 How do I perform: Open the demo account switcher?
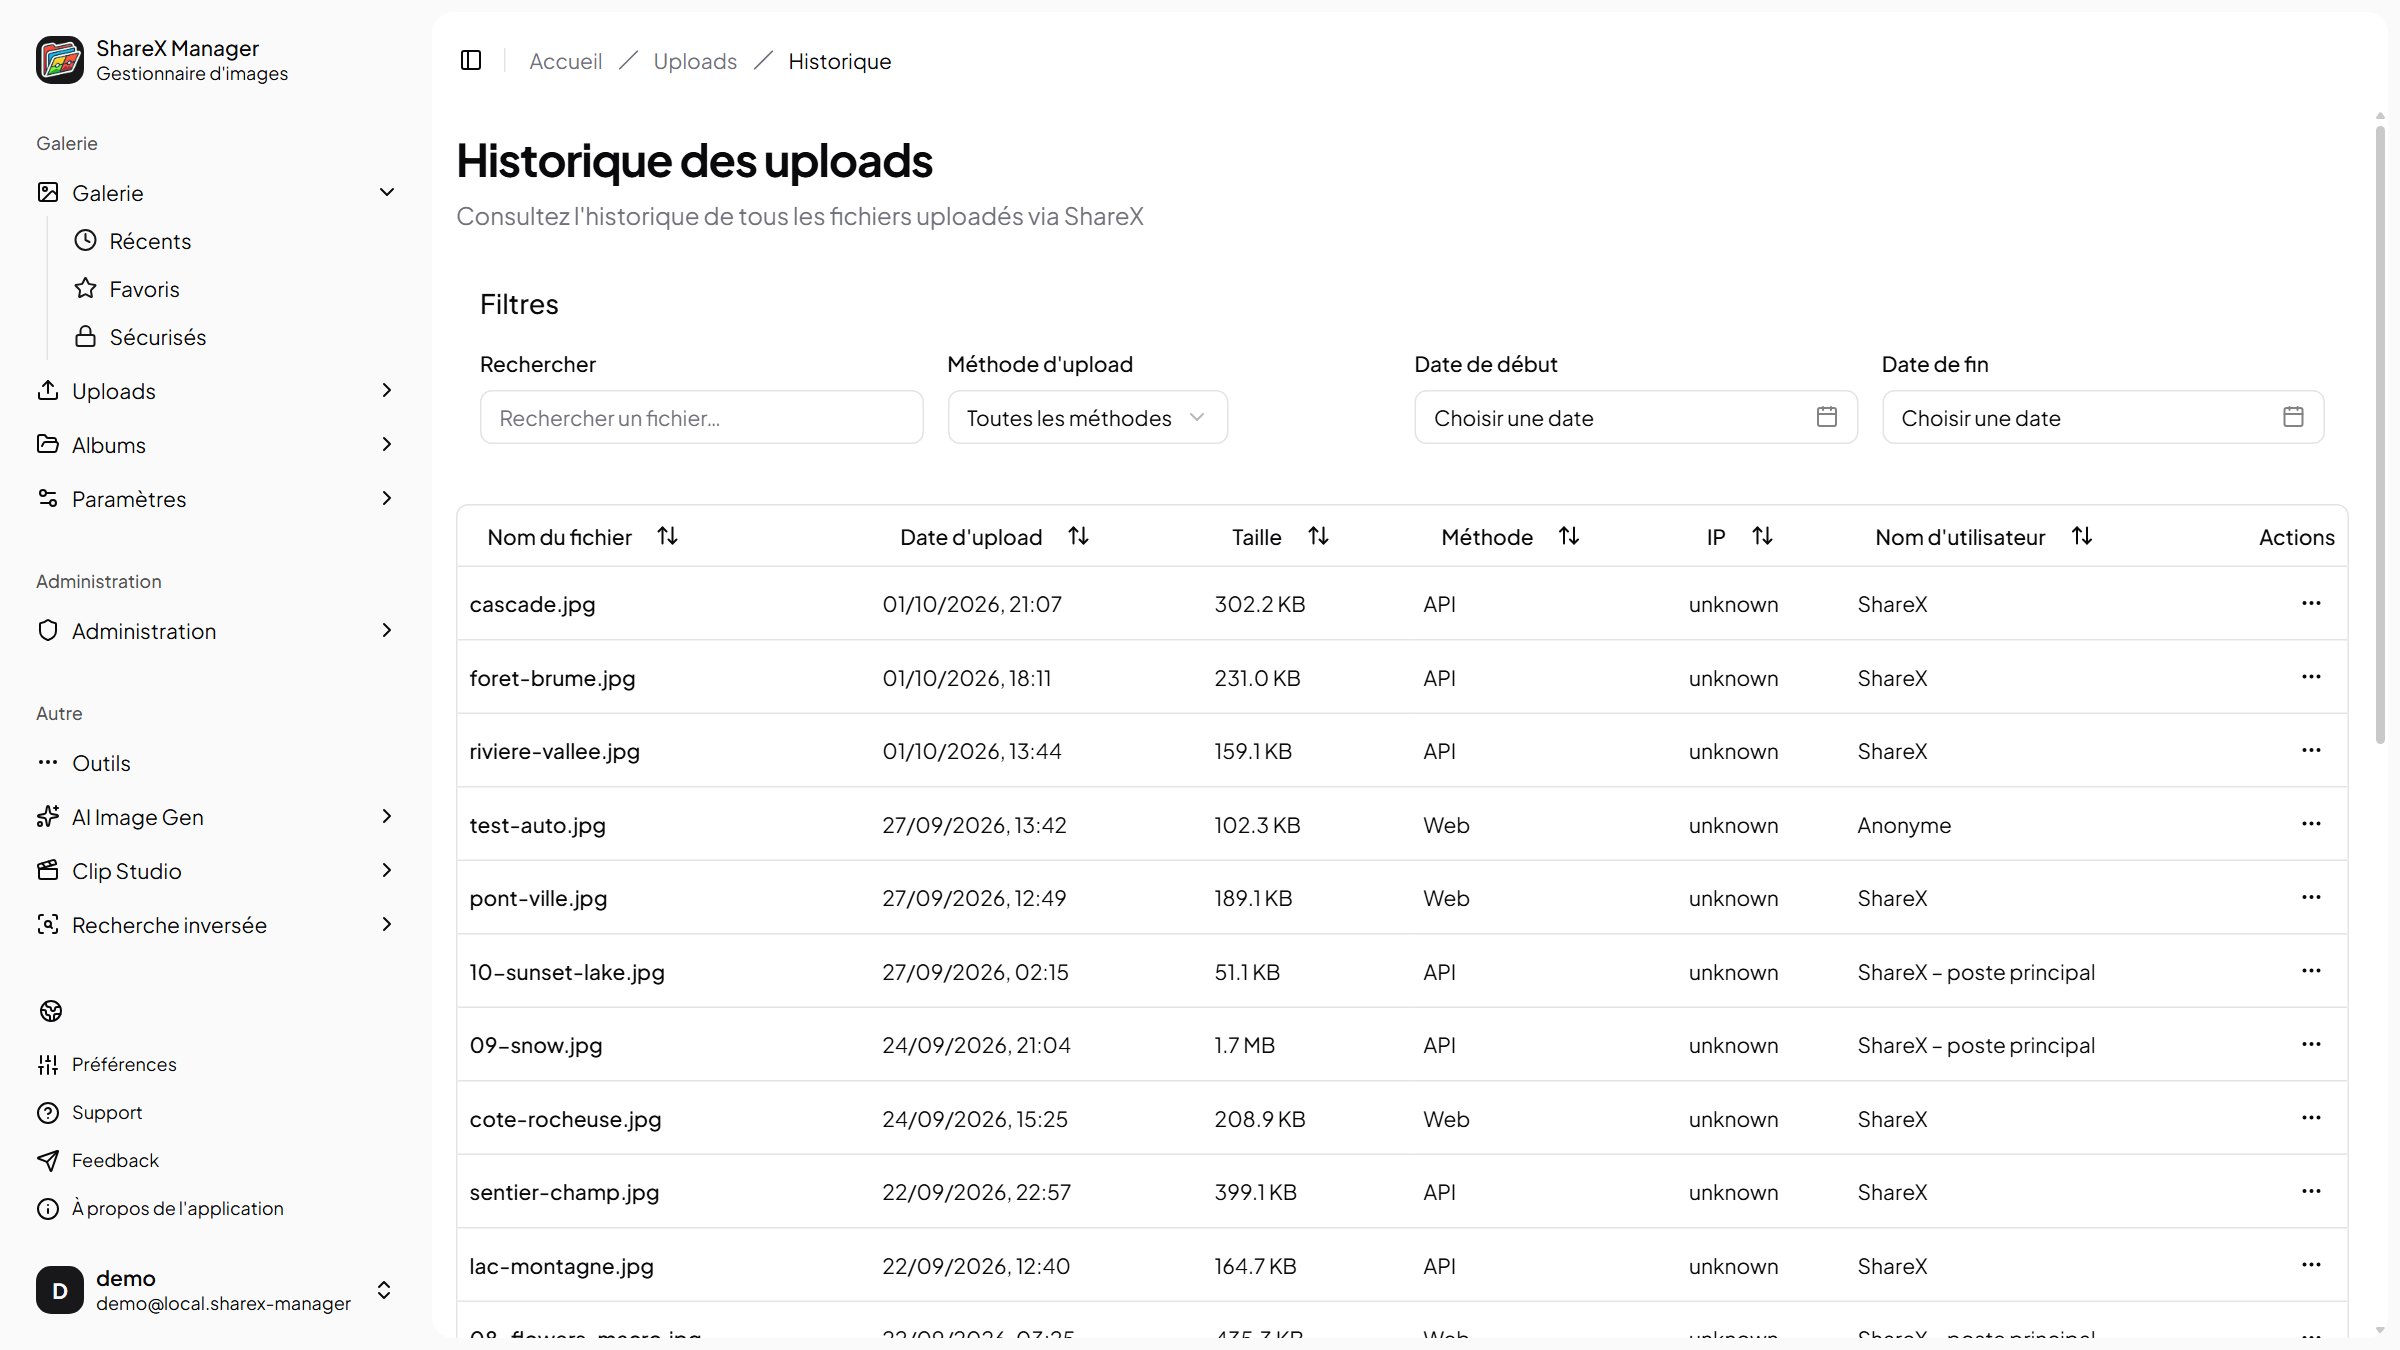pyautogui.click(x=216, y=1290)
